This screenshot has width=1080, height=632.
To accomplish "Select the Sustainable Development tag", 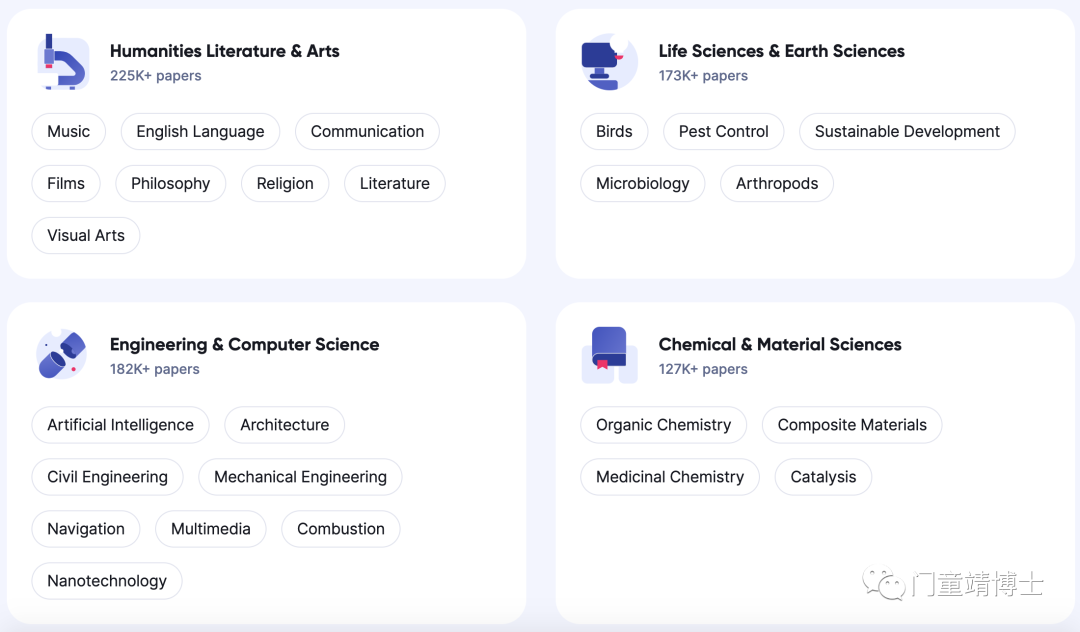I will 907,131.
